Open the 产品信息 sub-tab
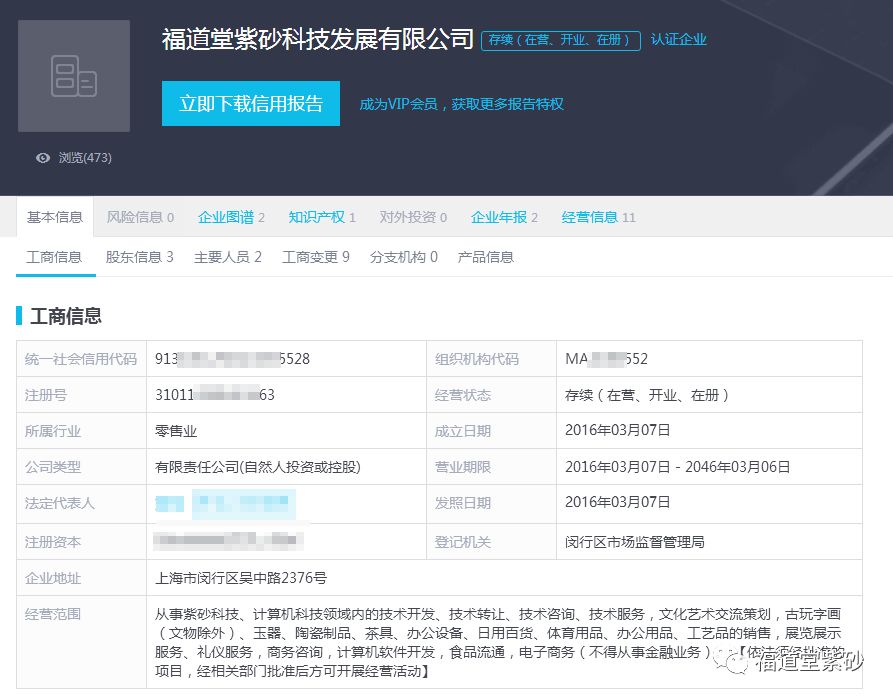 [x=486, y=257]
